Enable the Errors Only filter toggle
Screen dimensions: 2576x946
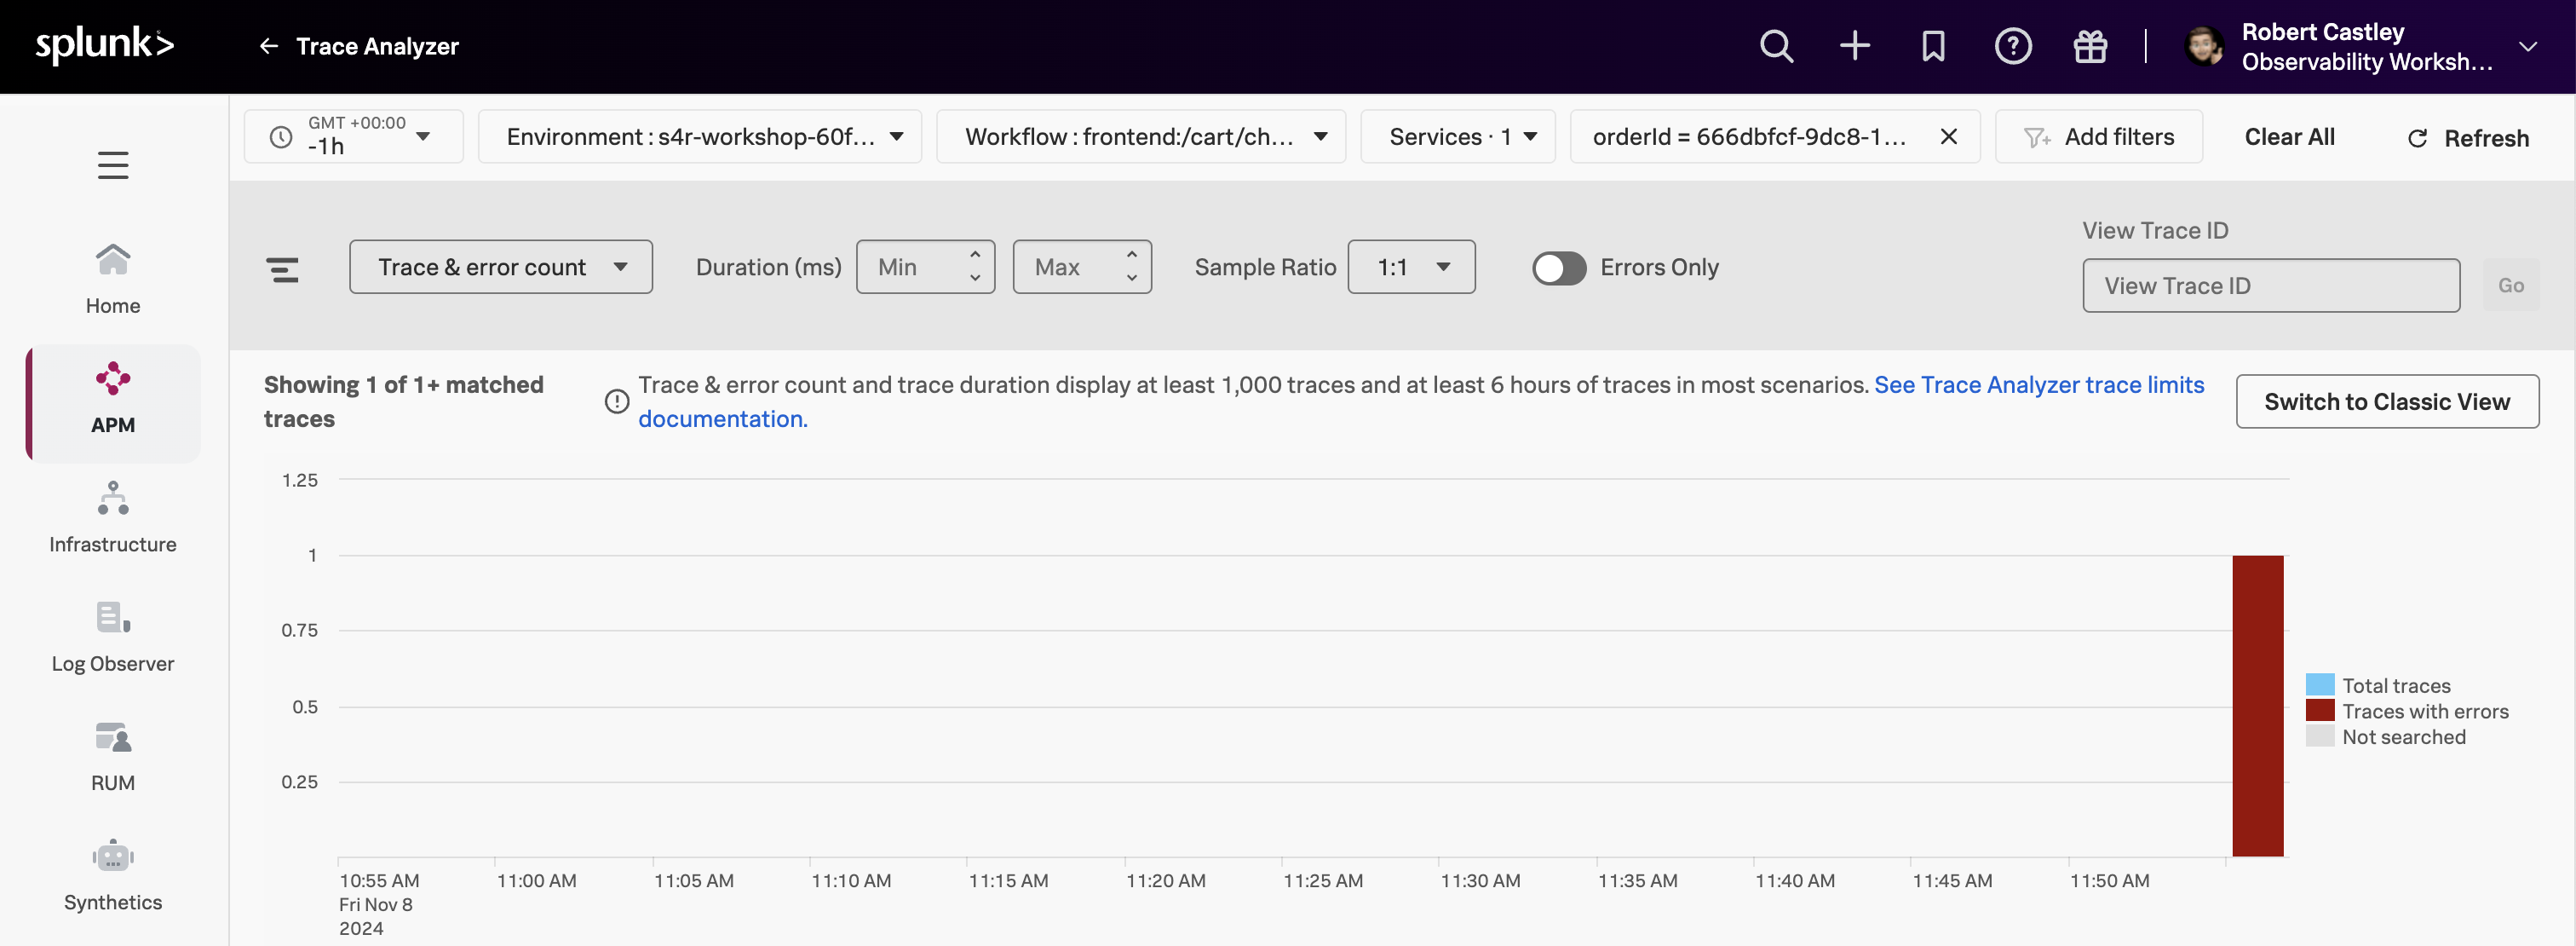click(1559, 264)
